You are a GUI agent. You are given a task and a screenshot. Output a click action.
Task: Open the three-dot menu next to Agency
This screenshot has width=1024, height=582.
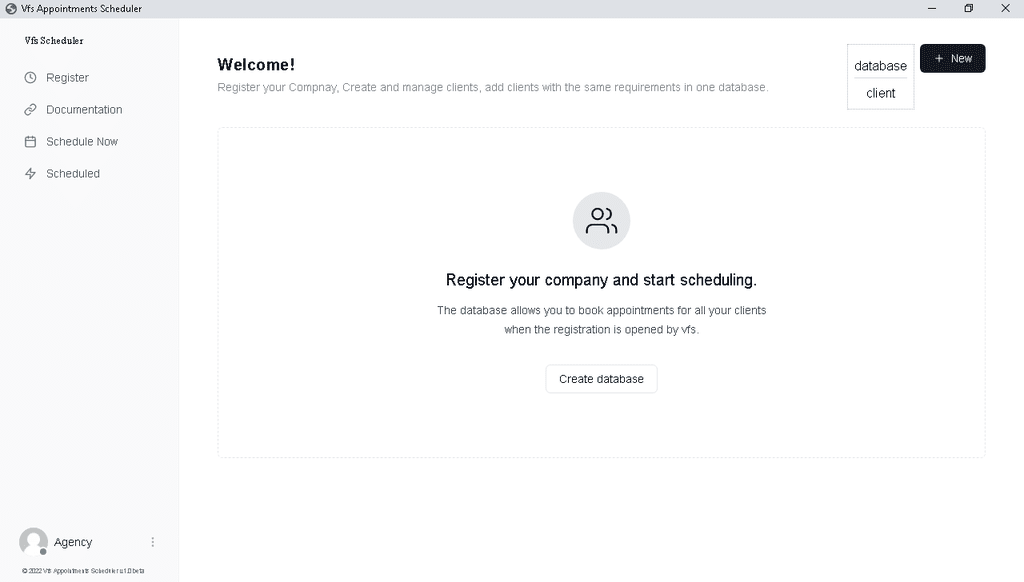point(153,542)
